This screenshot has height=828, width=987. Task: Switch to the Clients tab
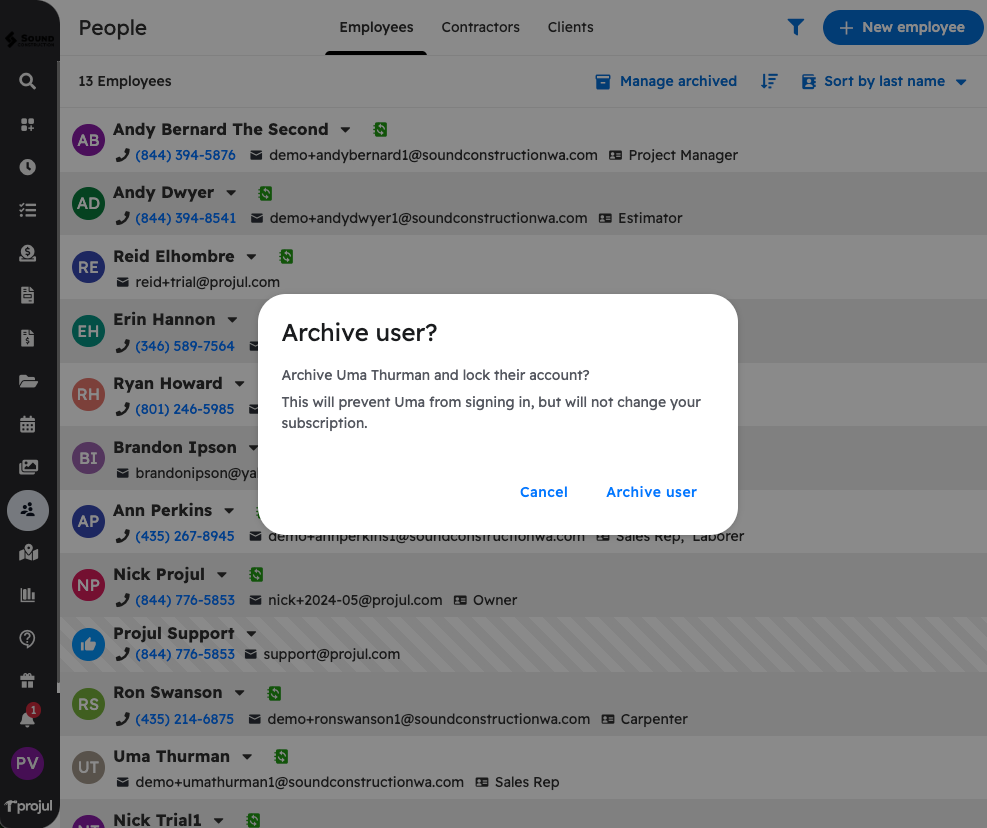pyautogui.click(x=570, y=27)
